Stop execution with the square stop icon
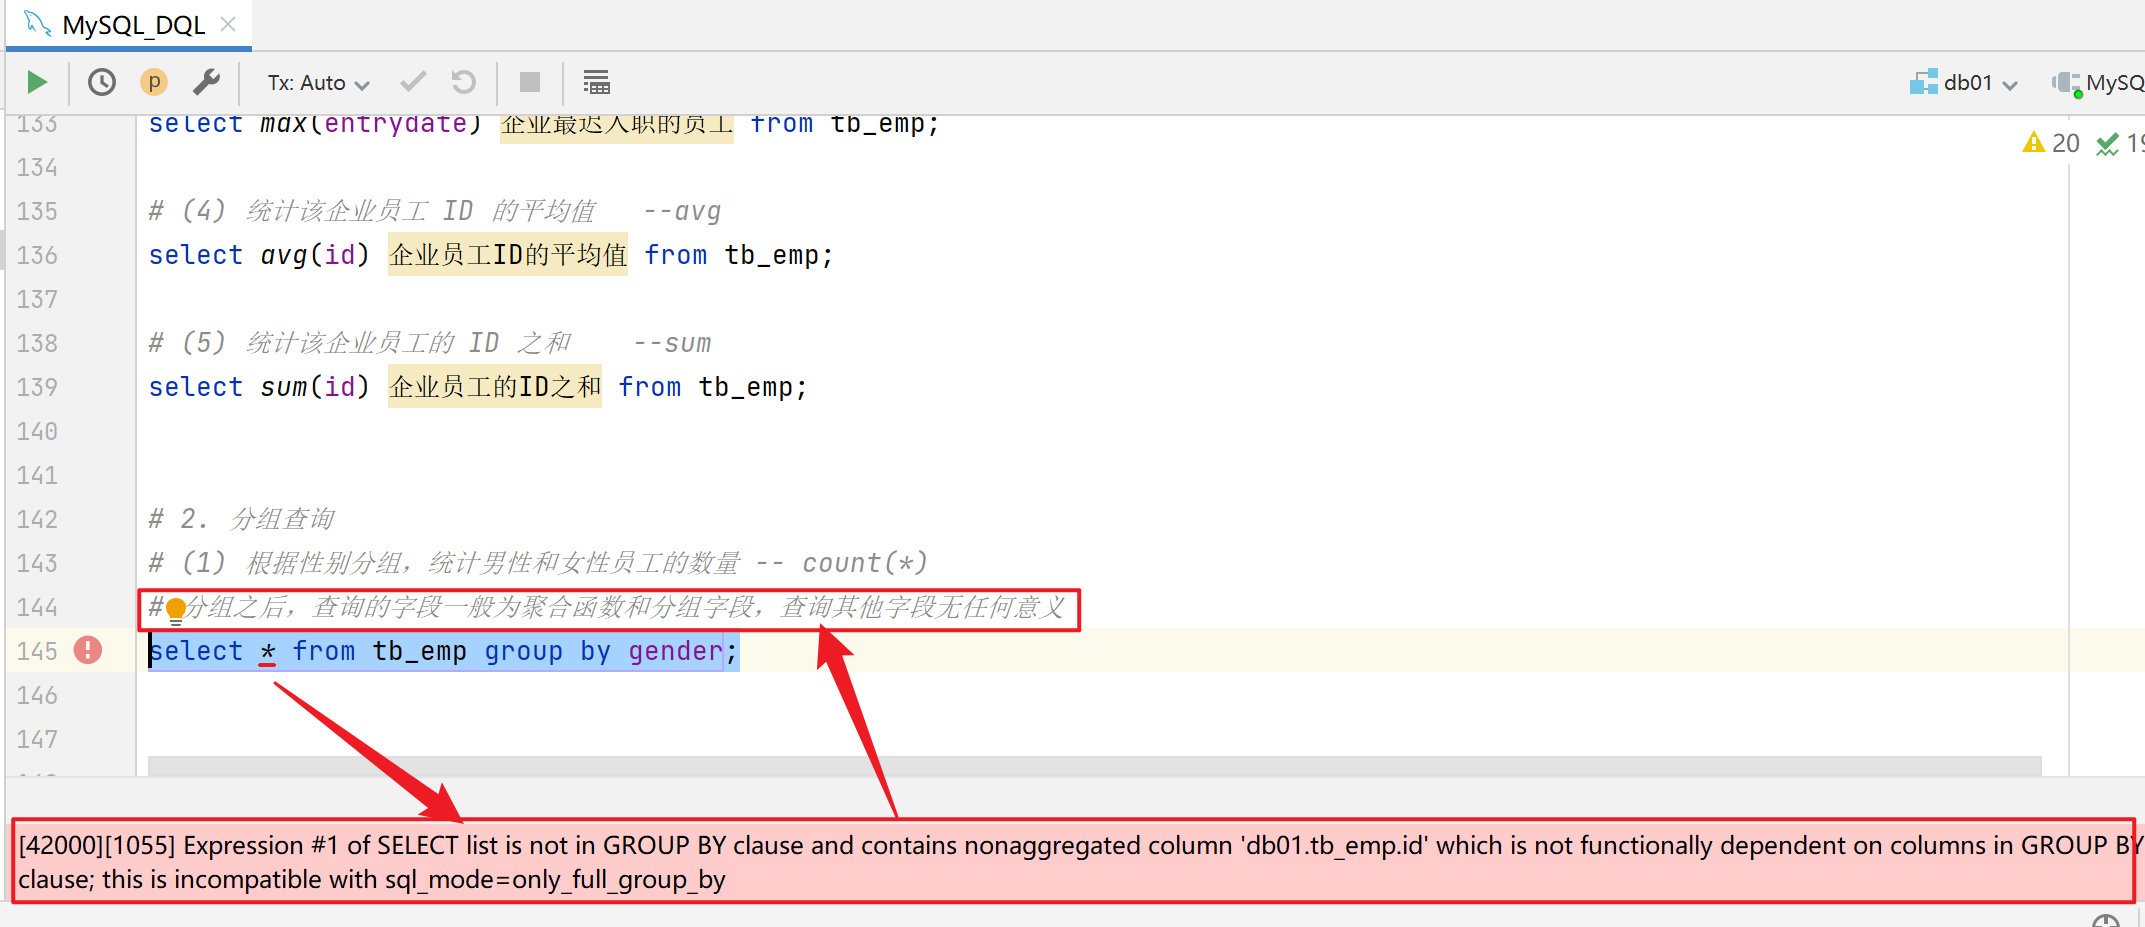 click(x=530, y=82)
